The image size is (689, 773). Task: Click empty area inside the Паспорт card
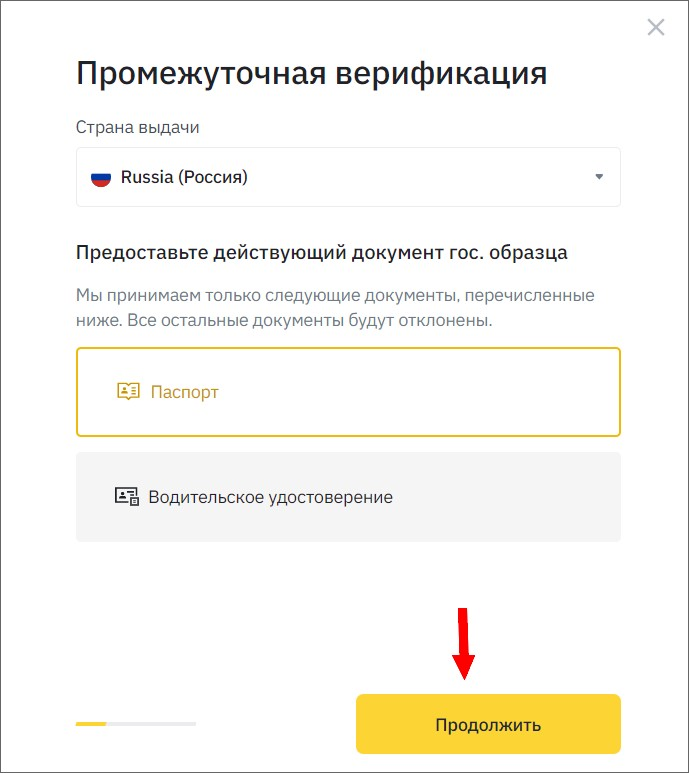click(419, 392)
